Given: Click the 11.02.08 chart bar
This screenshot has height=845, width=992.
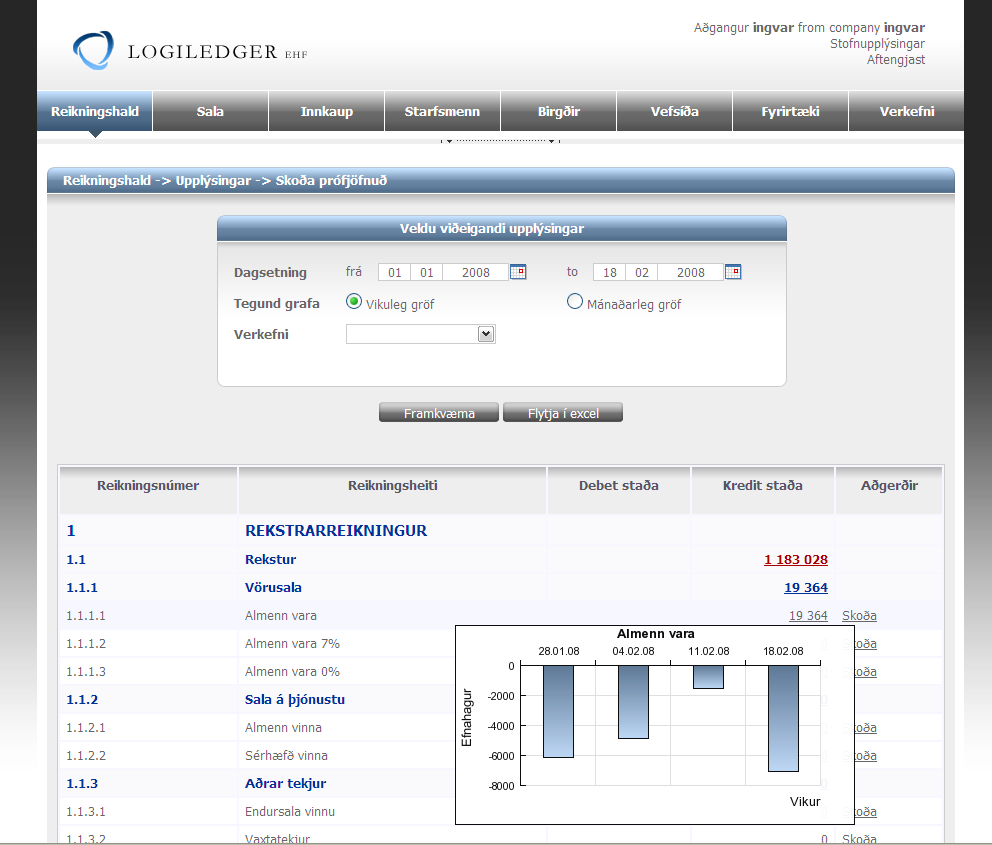Looking at the screenshot, I should [x=709, y=677].
